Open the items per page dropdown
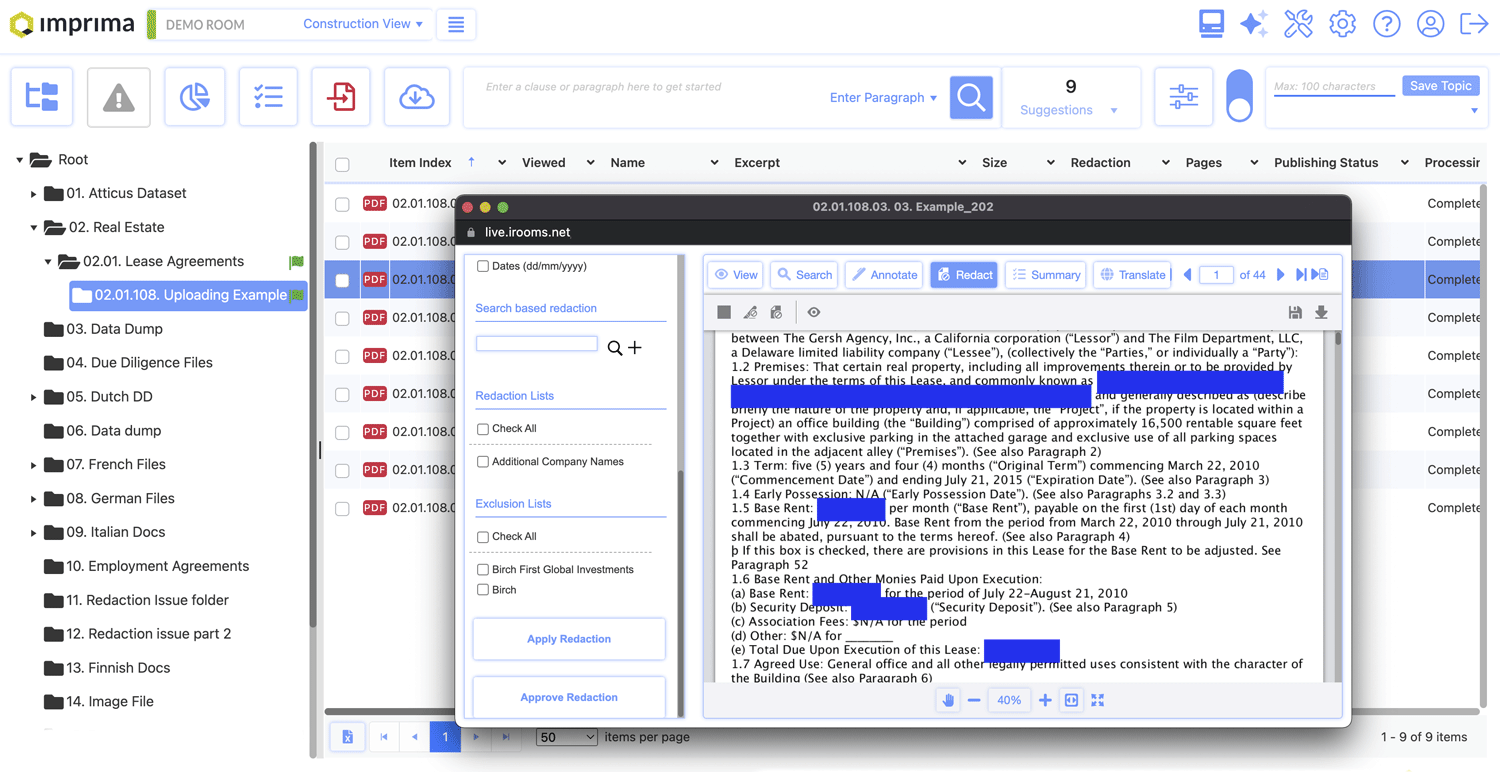The image size is (1500, 772). tap(566, 737)
